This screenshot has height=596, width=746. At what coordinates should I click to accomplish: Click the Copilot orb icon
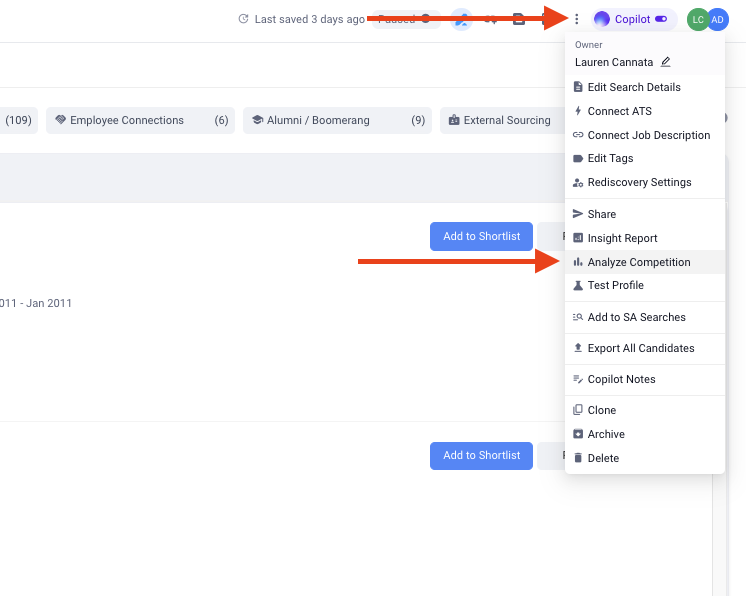[602, 19]
